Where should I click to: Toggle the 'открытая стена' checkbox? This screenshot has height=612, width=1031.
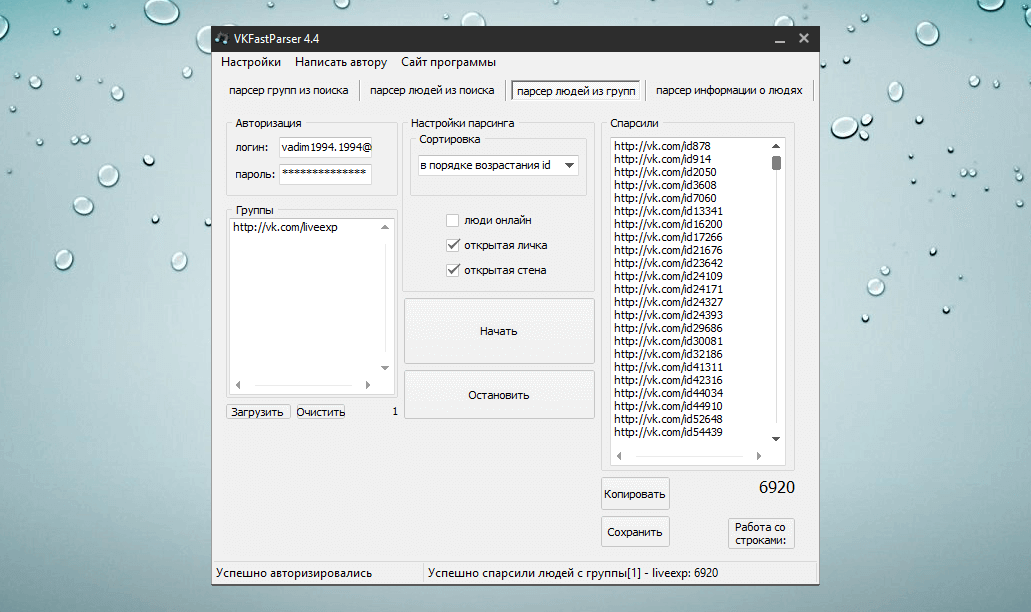coord(453,270)
